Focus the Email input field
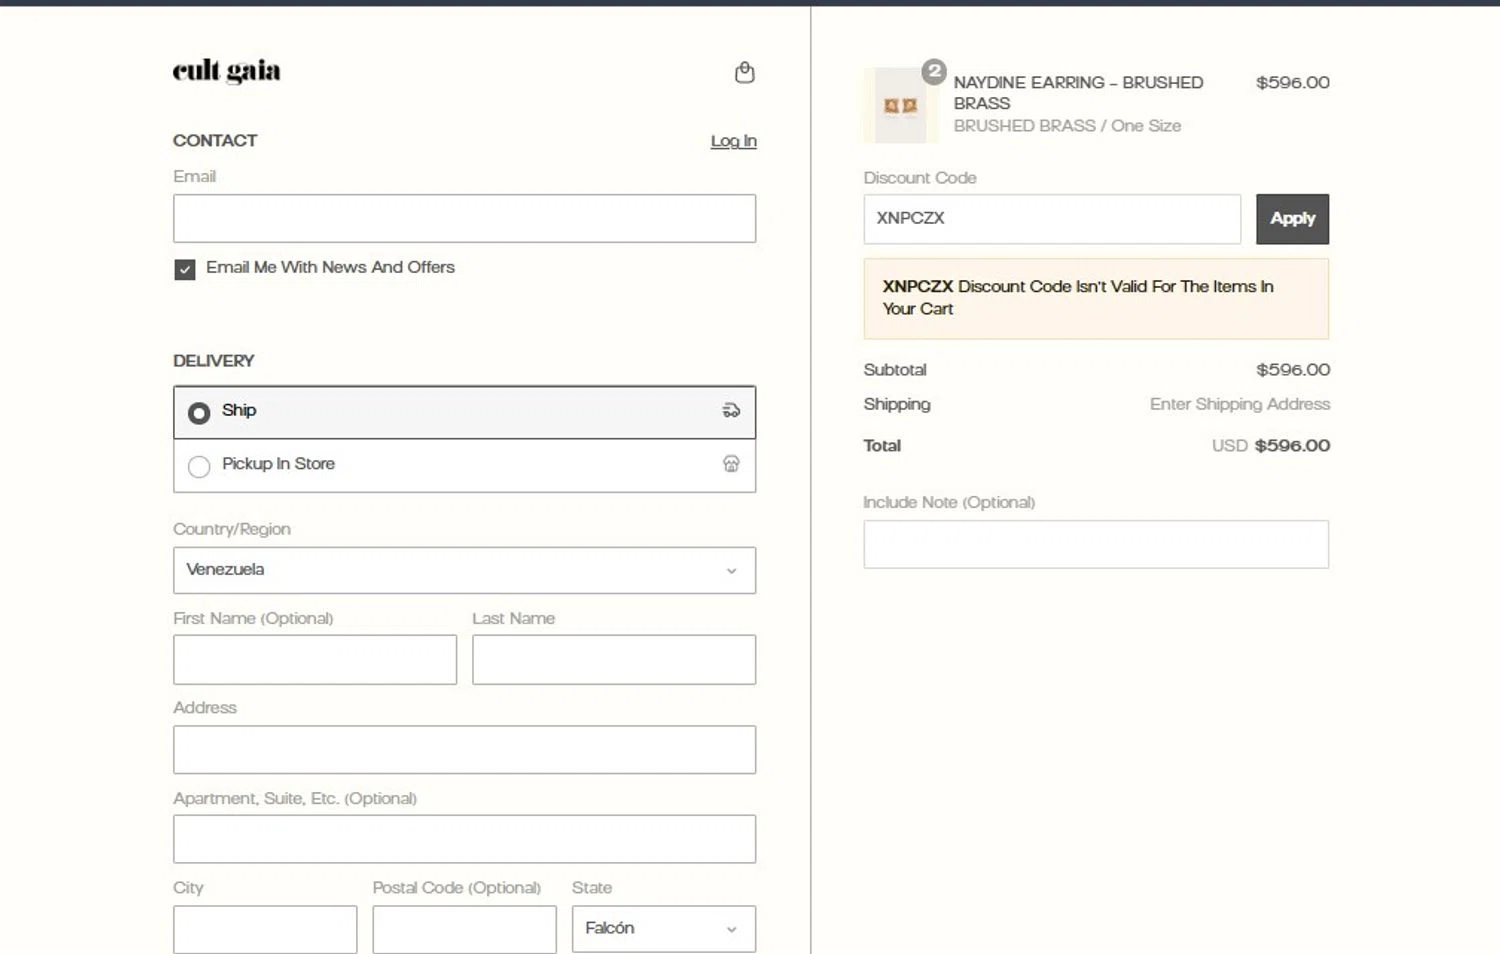Screen dimensions: 1500x954 coord(464,218)
